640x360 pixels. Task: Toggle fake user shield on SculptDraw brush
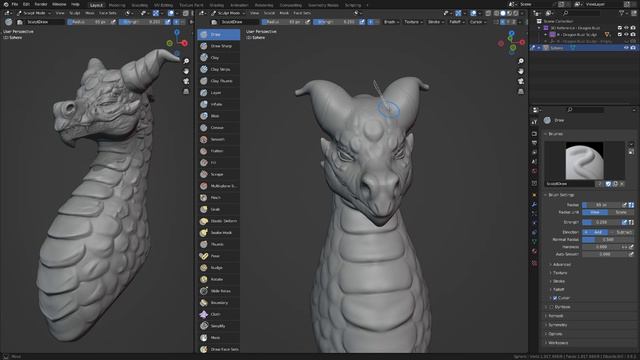608,184
